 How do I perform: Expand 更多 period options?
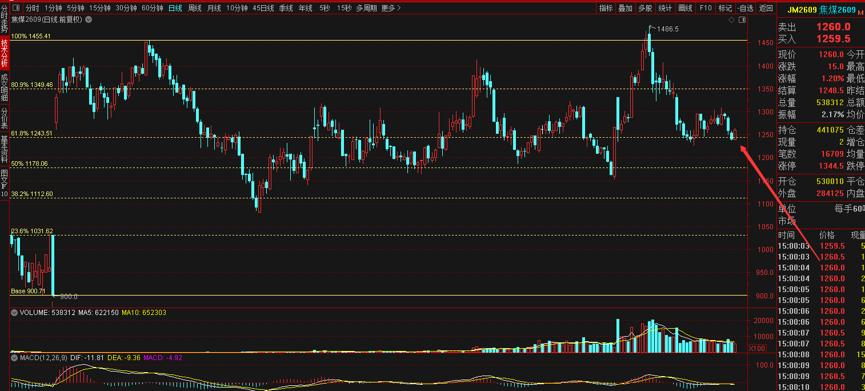pyautogui.click(x=392, y=8)
